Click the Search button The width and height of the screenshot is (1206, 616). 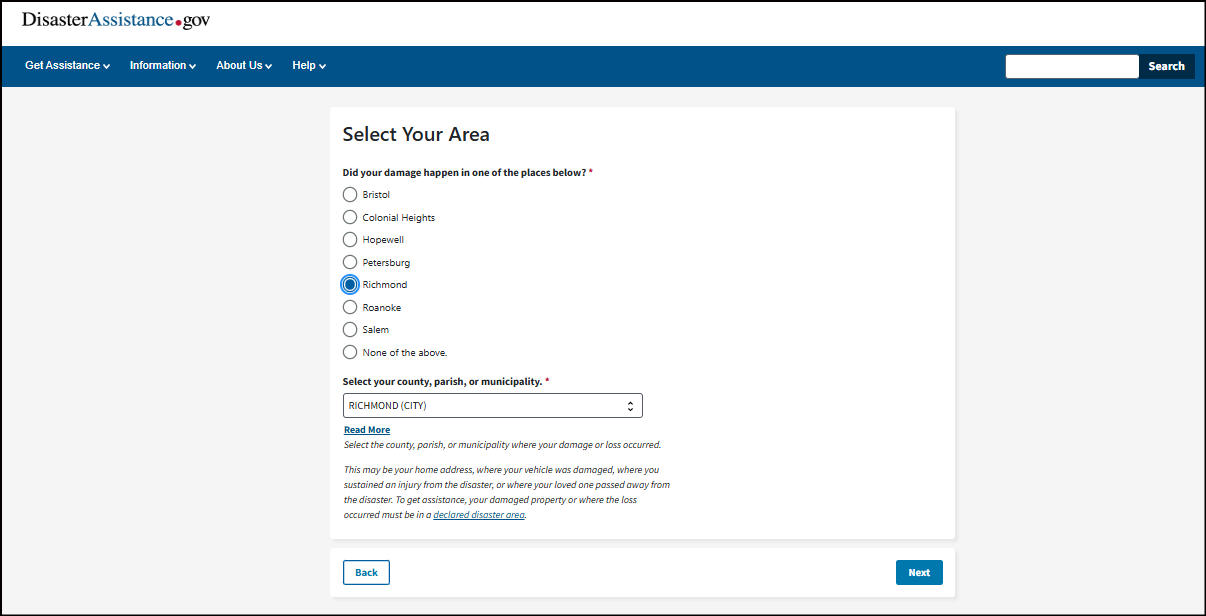pos(1166,66)
